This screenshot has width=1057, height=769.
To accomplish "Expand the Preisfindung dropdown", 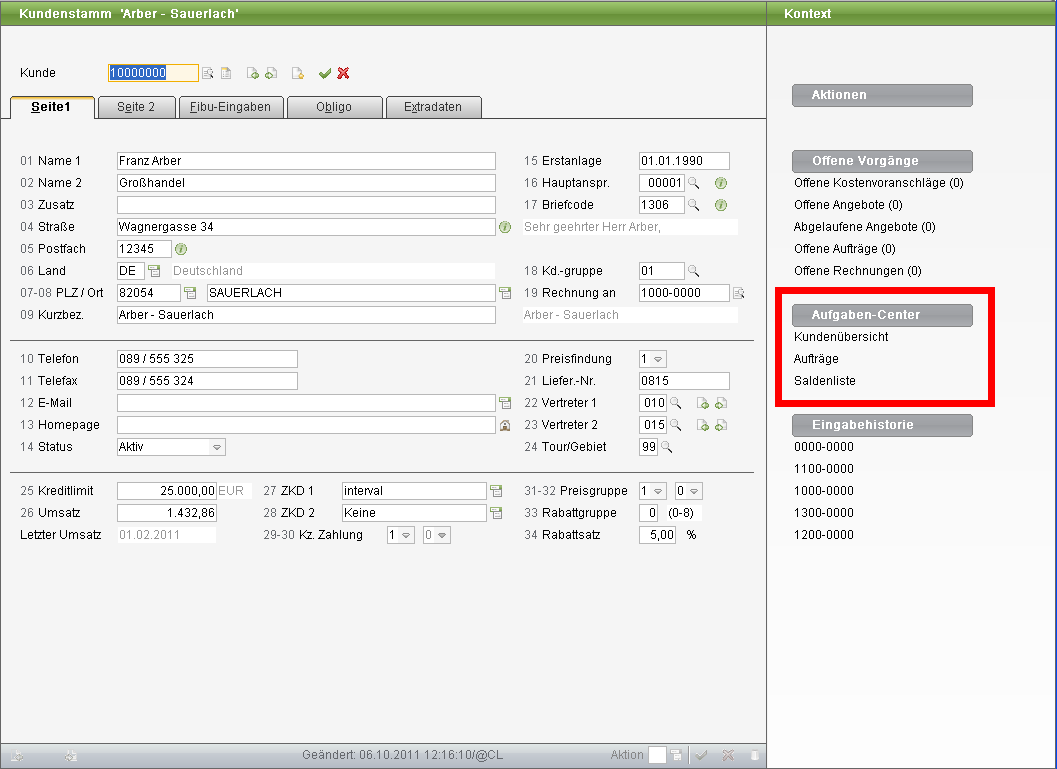I will (x=653, y=359).
